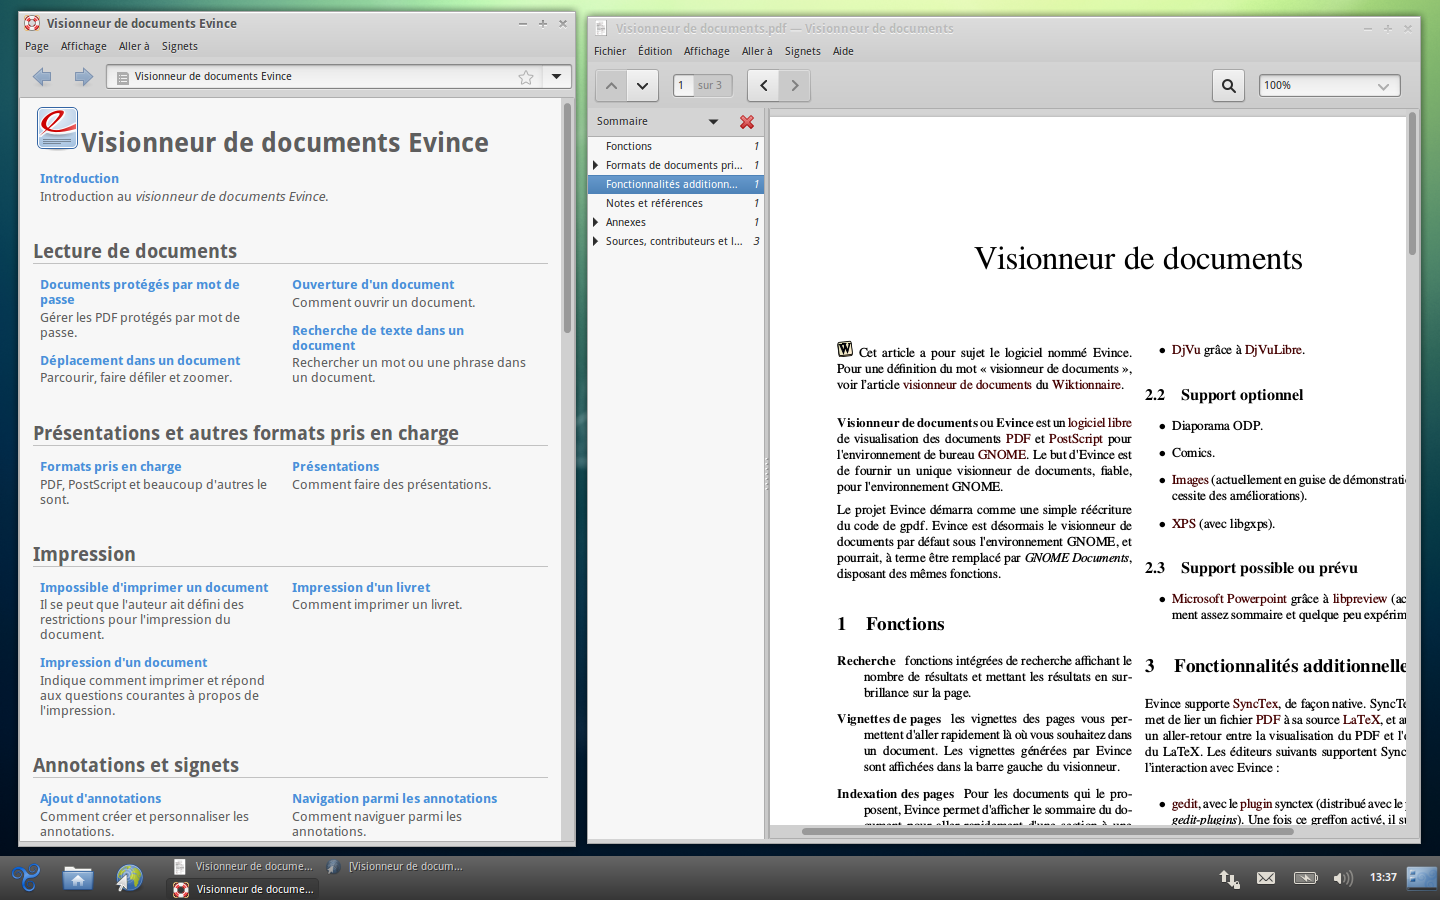Select 'Fonctionnalités additionn...' outline entry
Screen dimensions: 1440x900
click(x=676, y=184)
